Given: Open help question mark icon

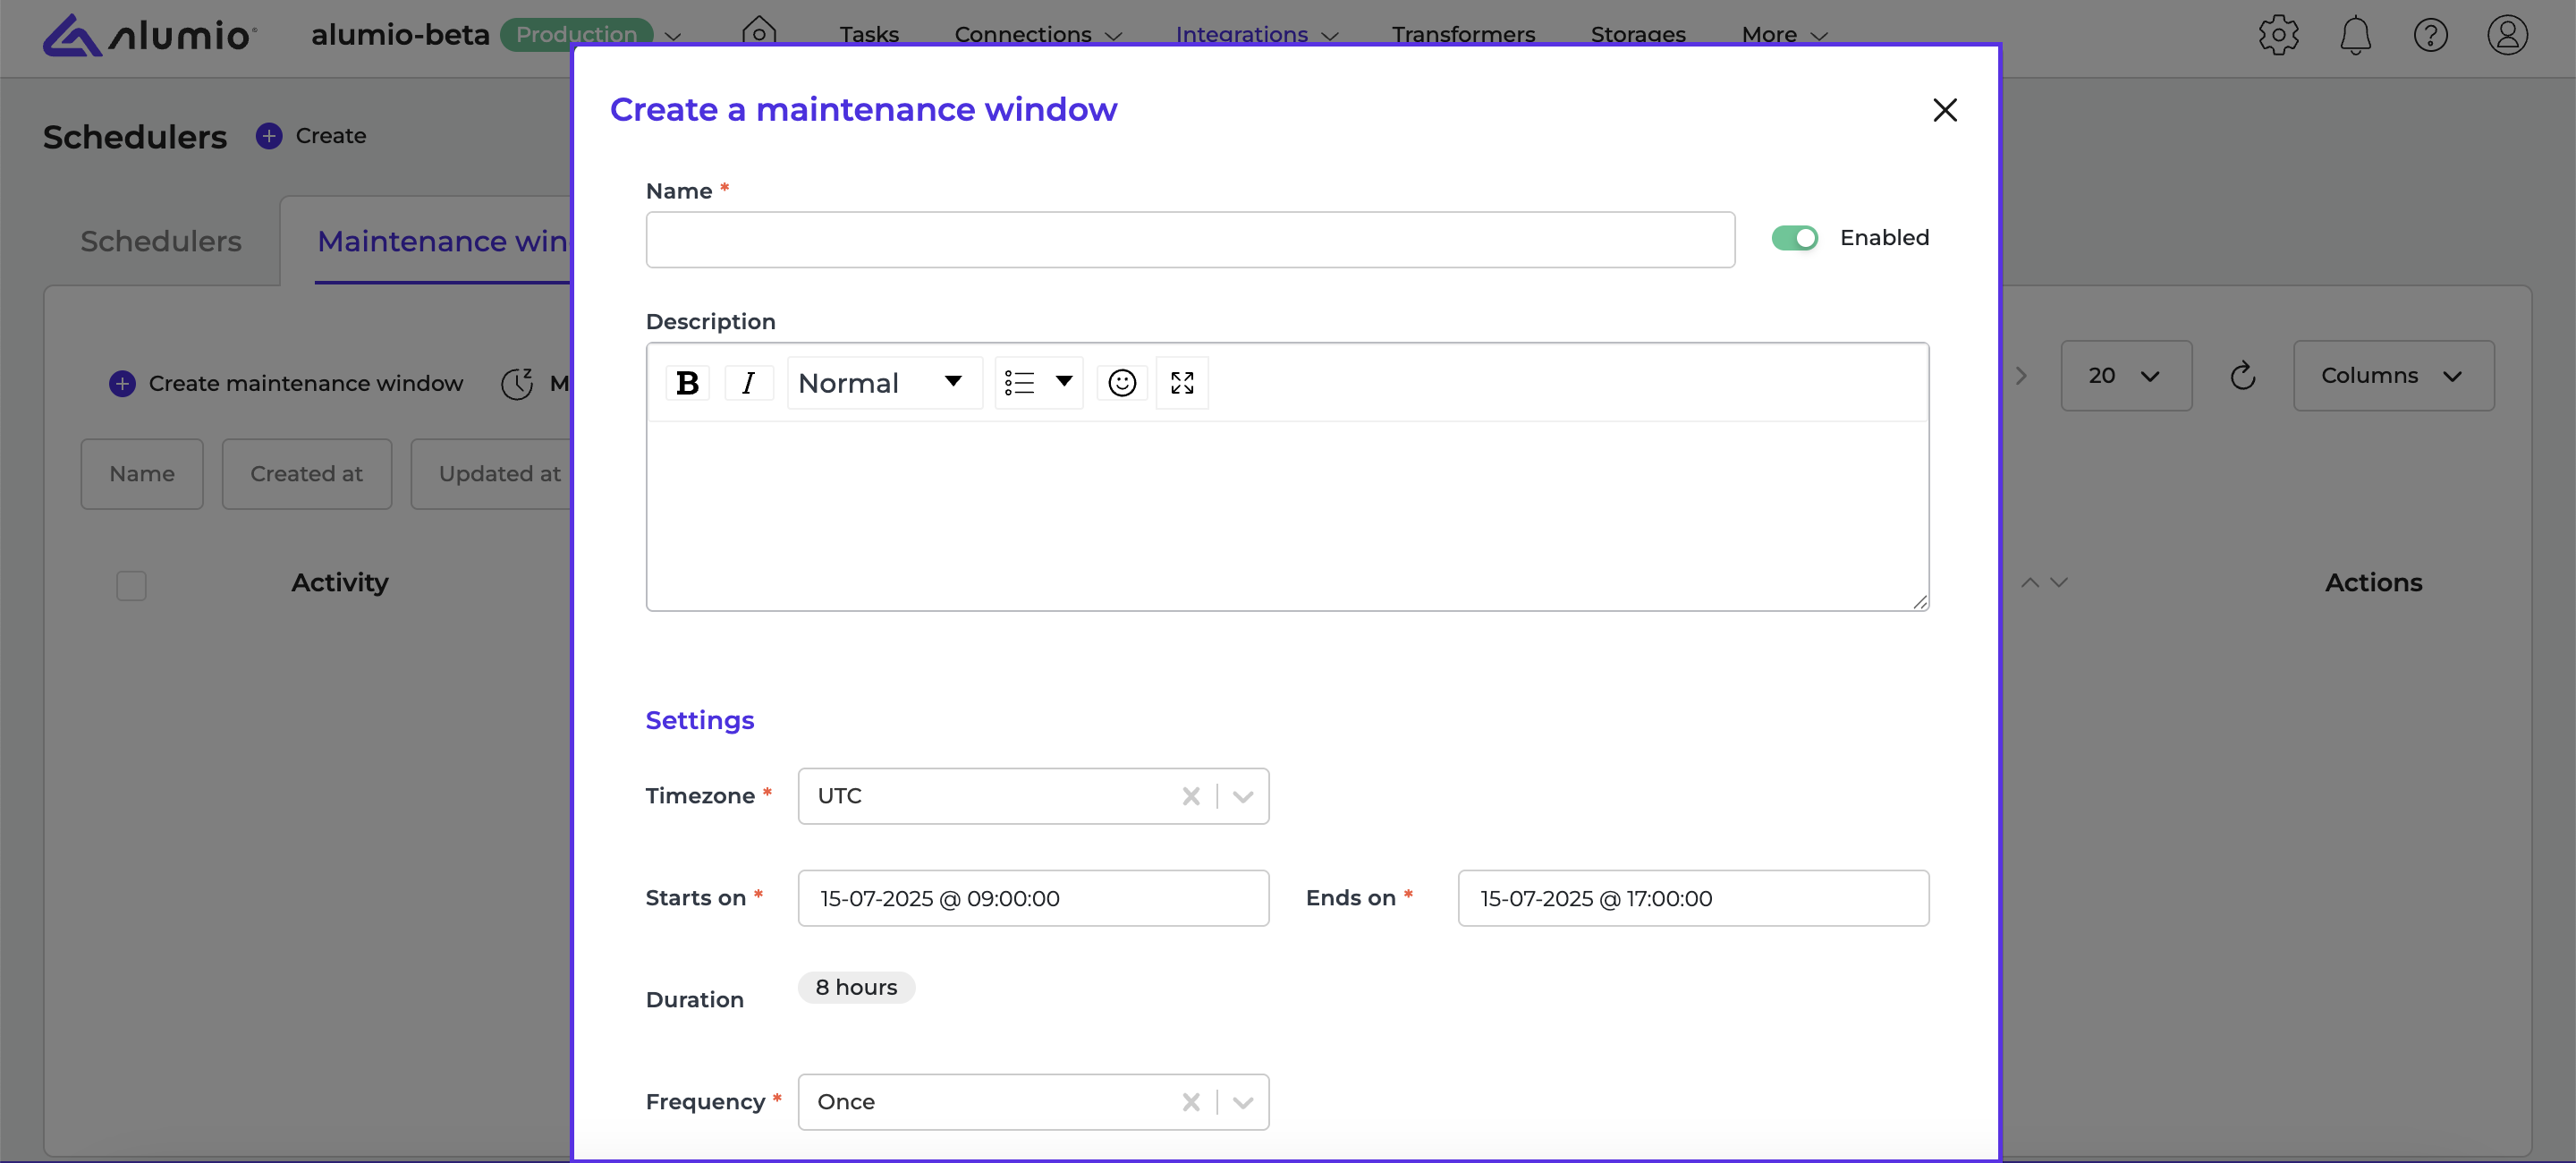Looking at the screenshot, I should pos(2430,35).
